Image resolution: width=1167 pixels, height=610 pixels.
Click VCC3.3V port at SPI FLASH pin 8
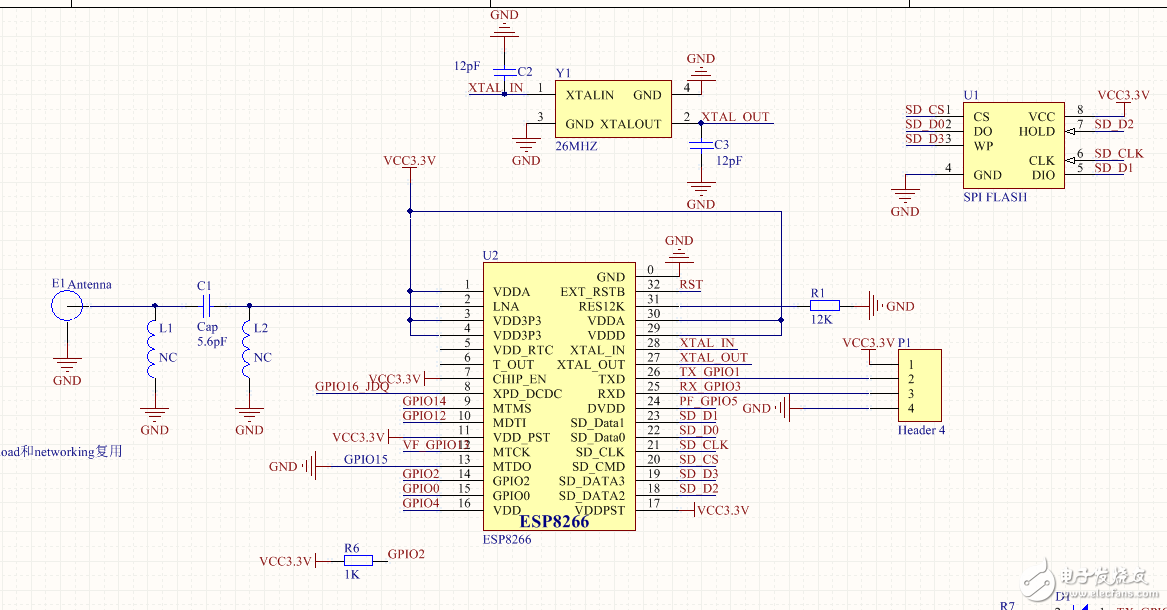(1124, 98)
